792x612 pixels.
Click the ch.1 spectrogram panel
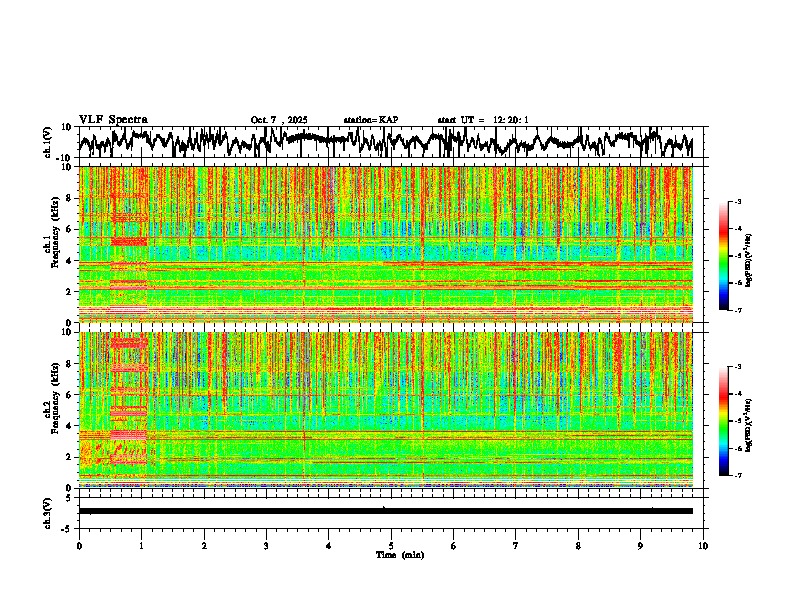386,244
